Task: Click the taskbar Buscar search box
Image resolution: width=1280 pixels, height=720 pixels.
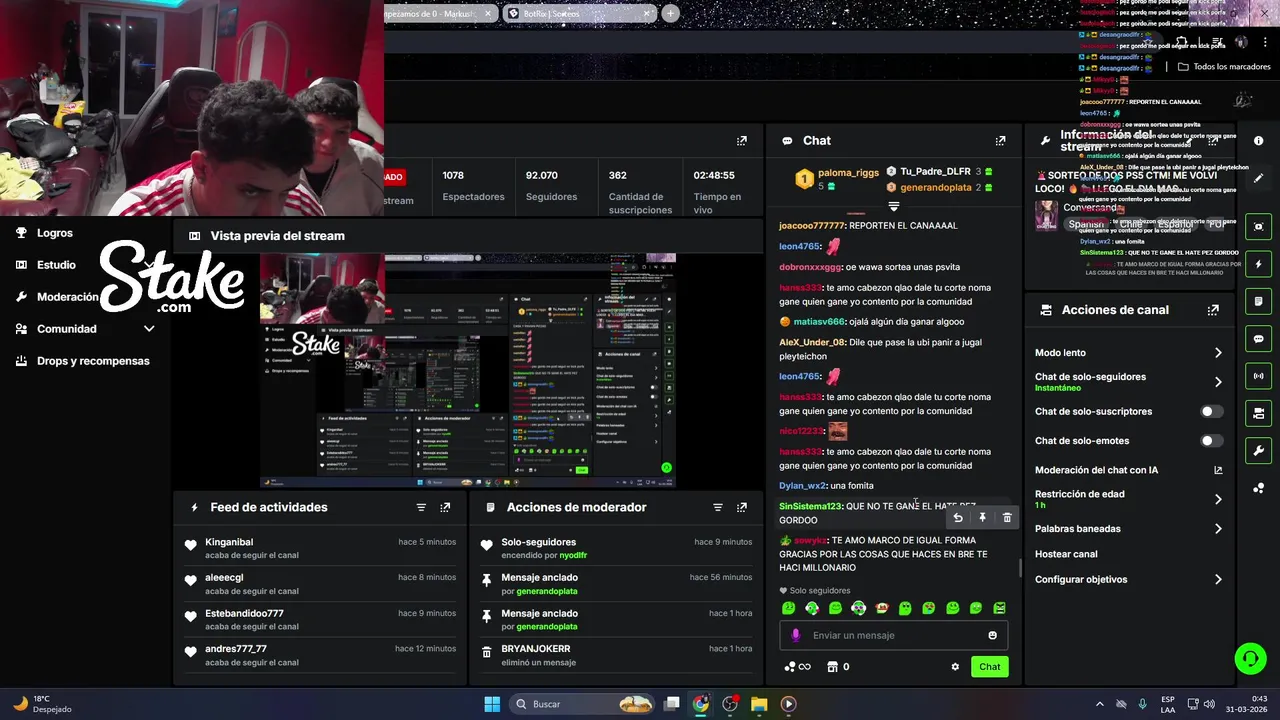Action: coord(583,704)
